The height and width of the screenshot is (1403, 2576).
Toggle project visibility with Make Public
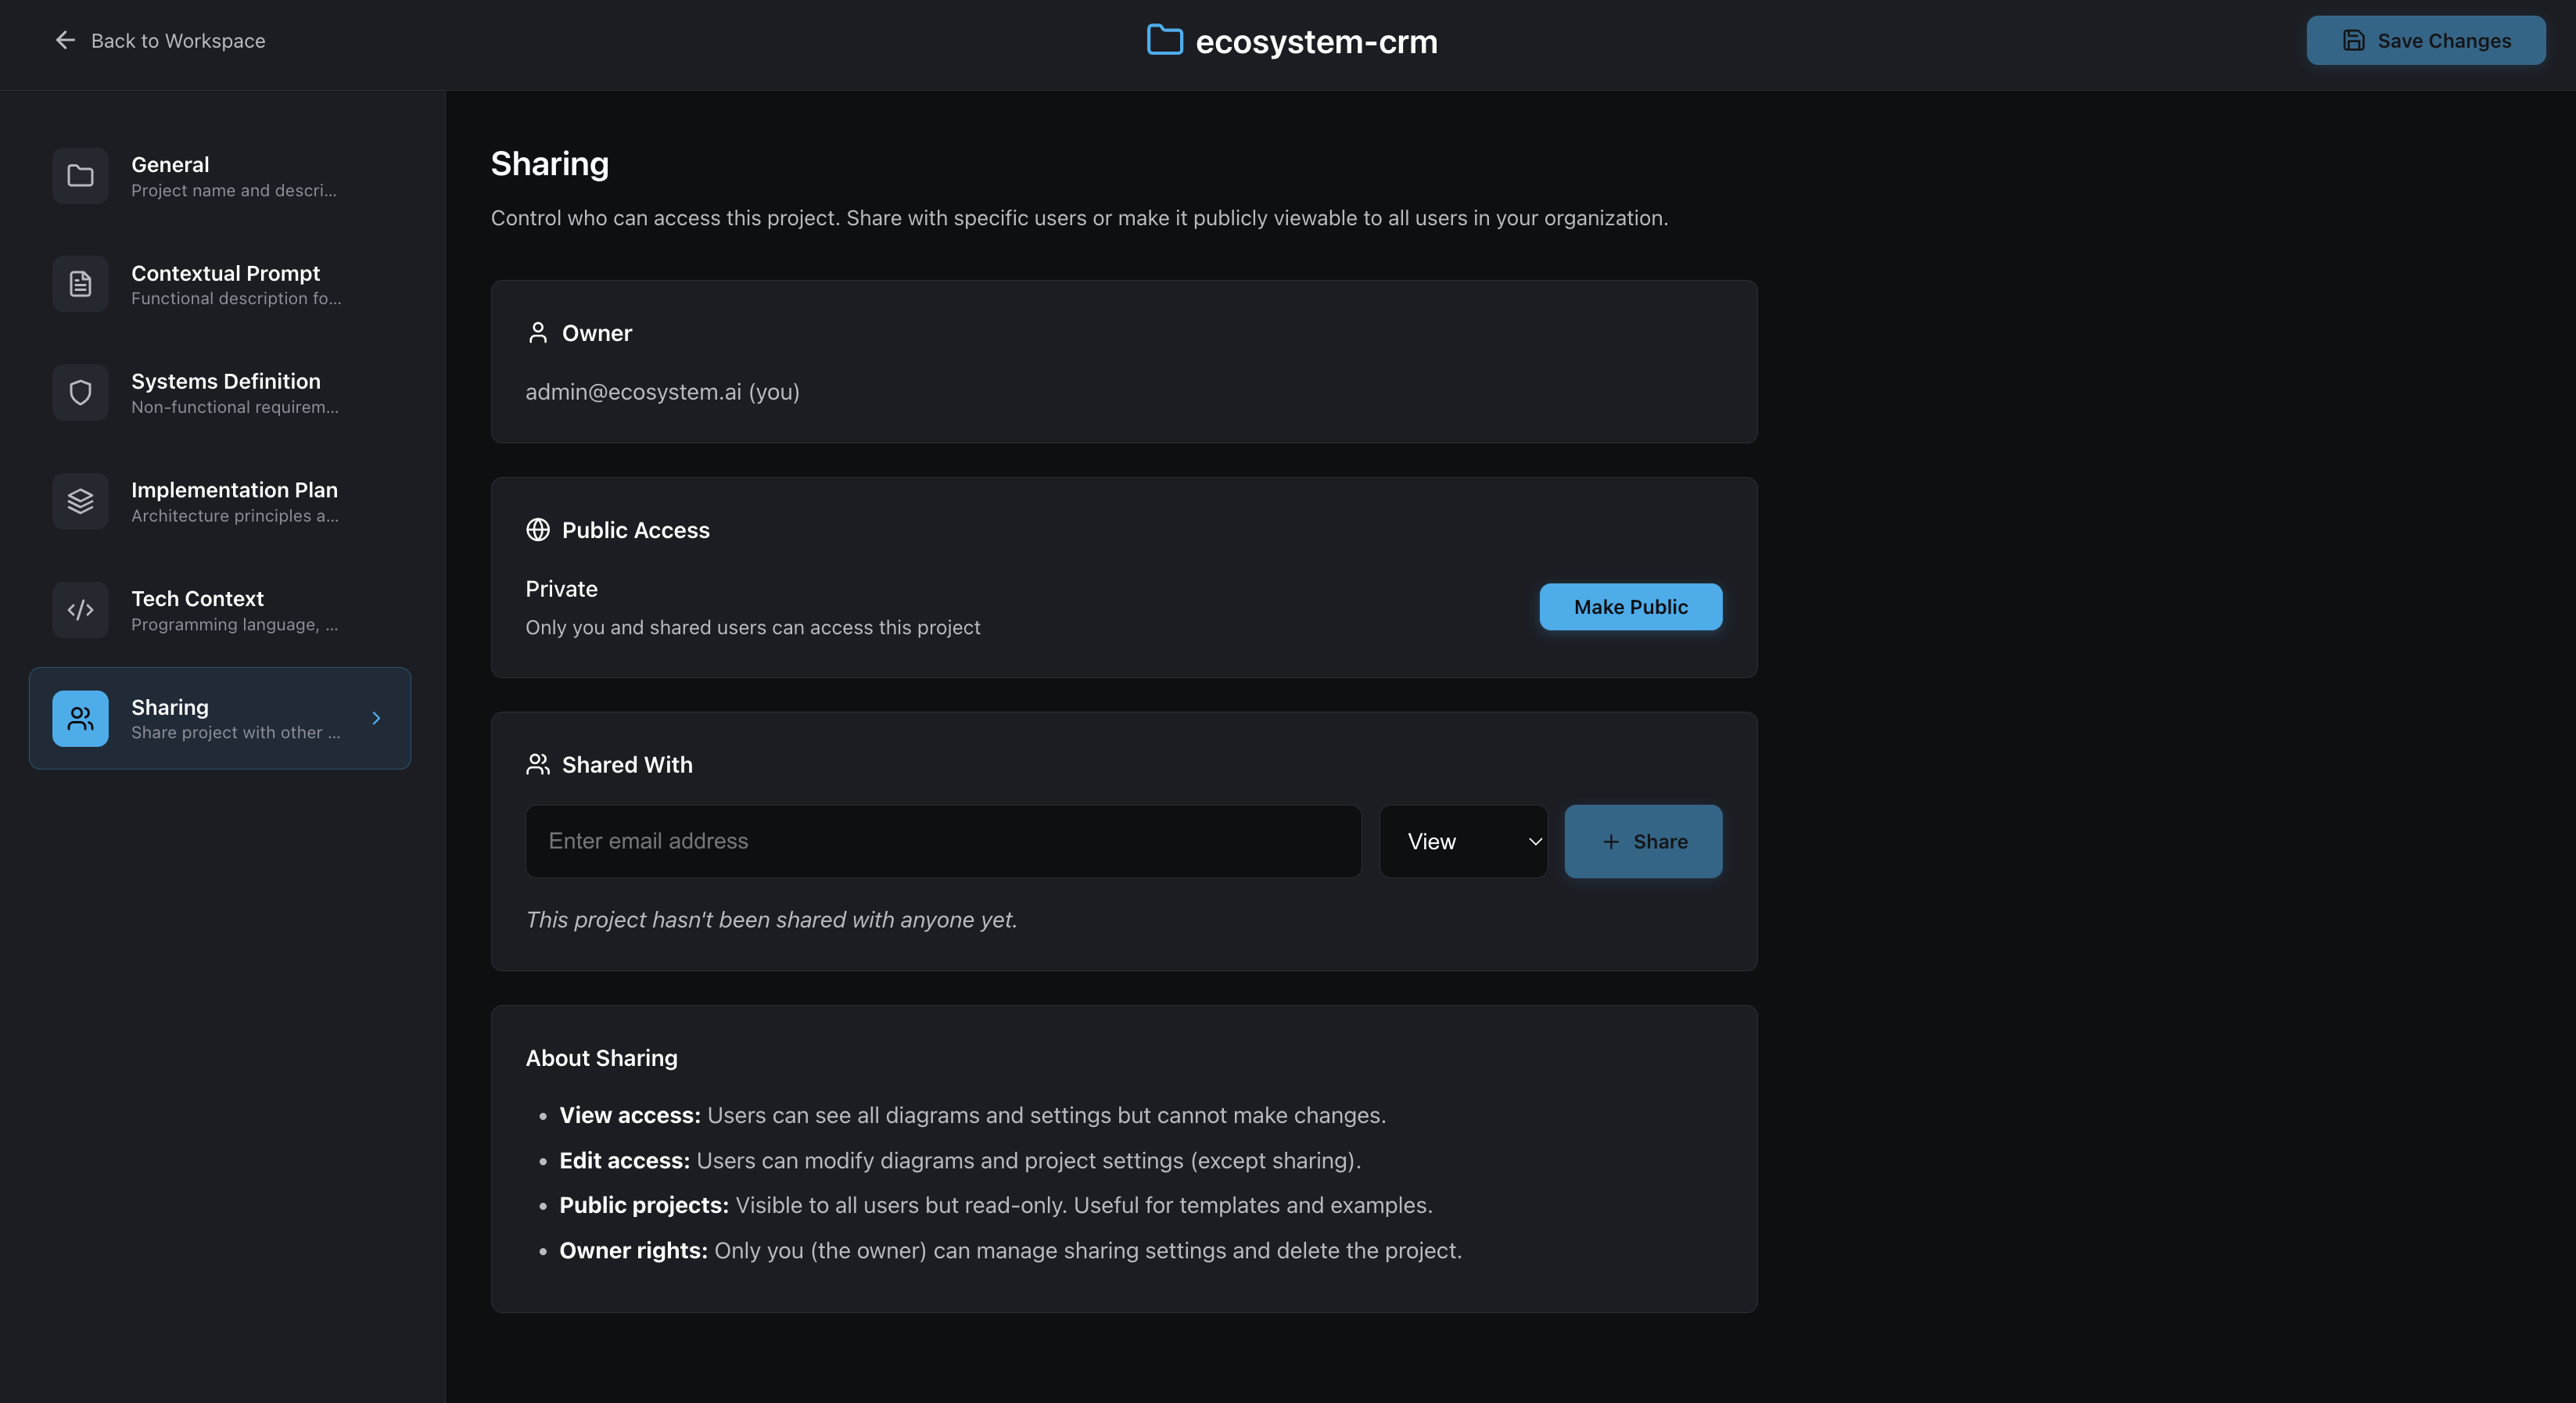click(x=1630, y=607)
